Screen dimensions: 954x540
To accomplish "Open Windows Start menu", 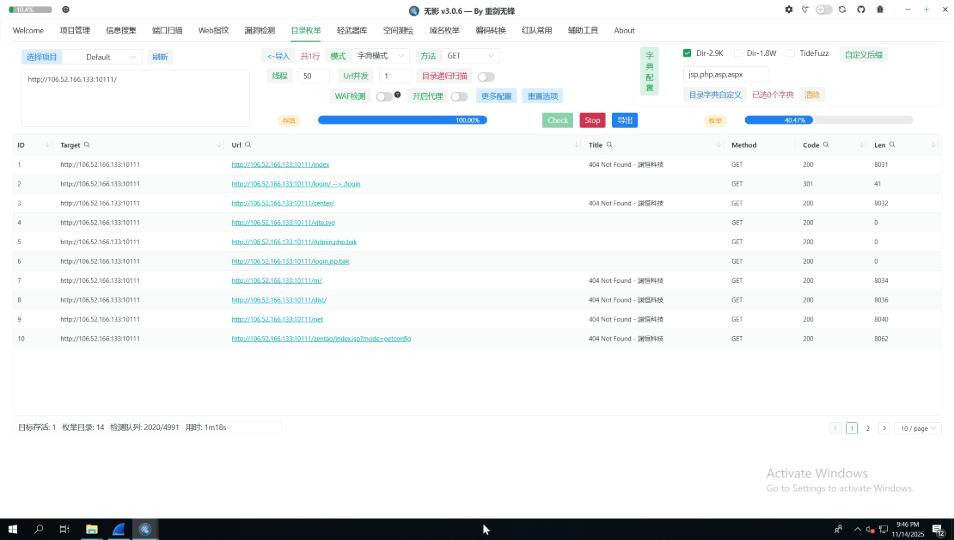I will tap(12, 529).
